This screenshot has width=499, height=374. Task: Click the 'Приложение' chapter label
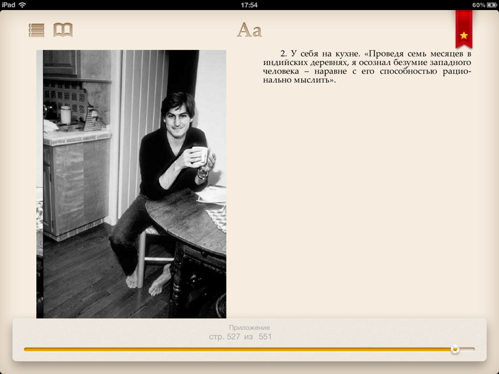249,327
